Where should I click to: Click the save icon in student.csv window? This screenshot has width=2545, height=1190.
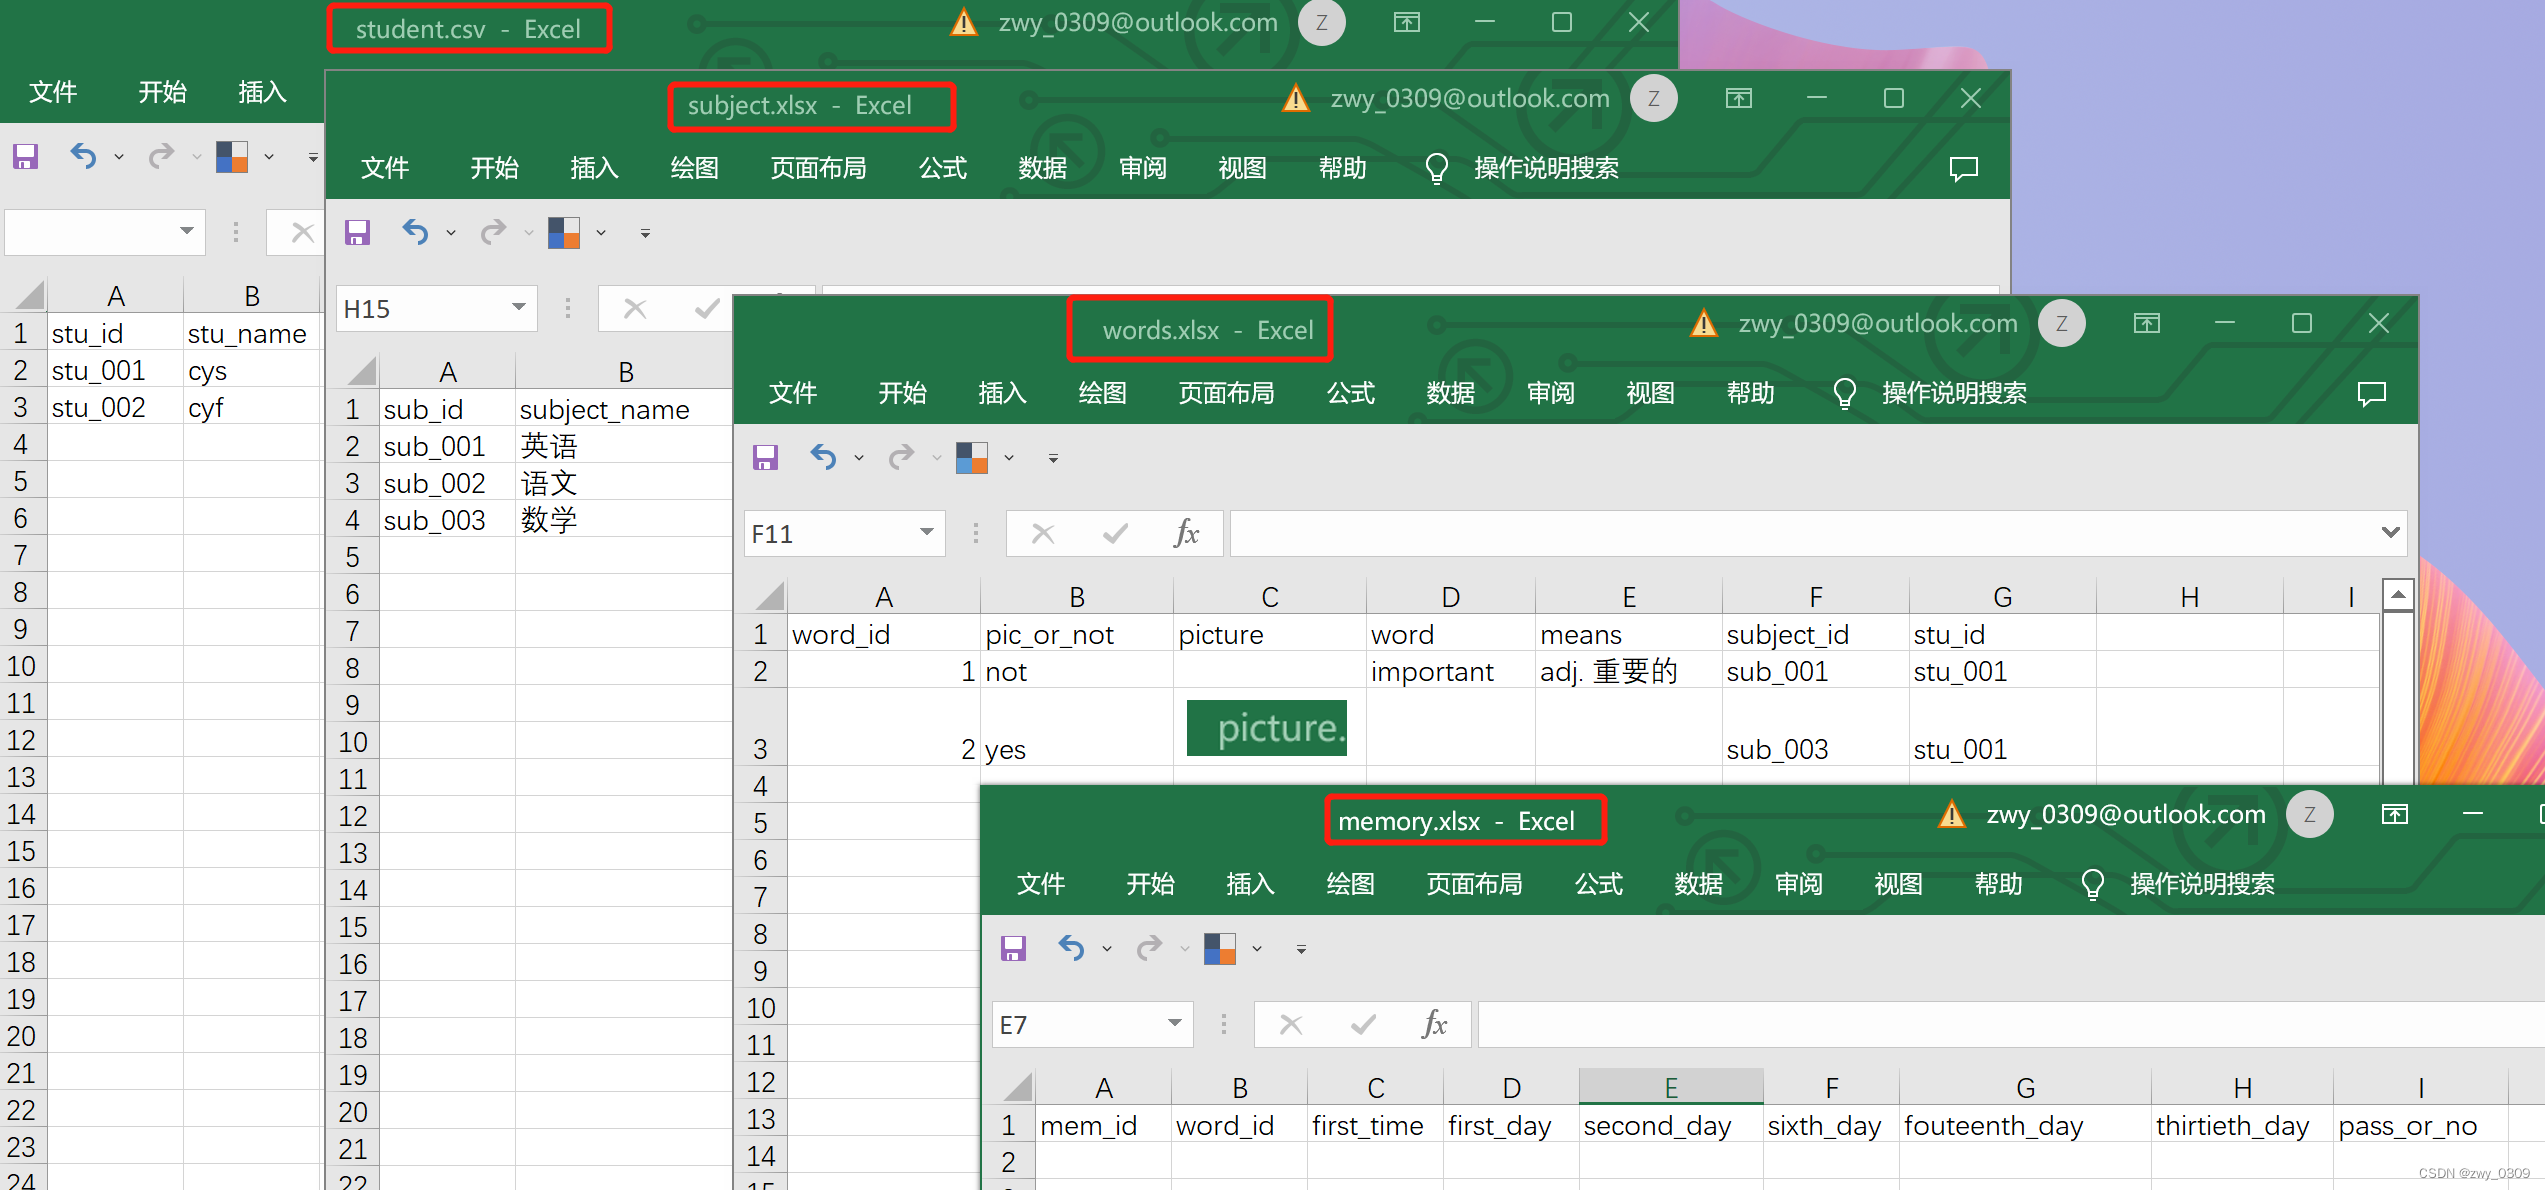point(25,156)
